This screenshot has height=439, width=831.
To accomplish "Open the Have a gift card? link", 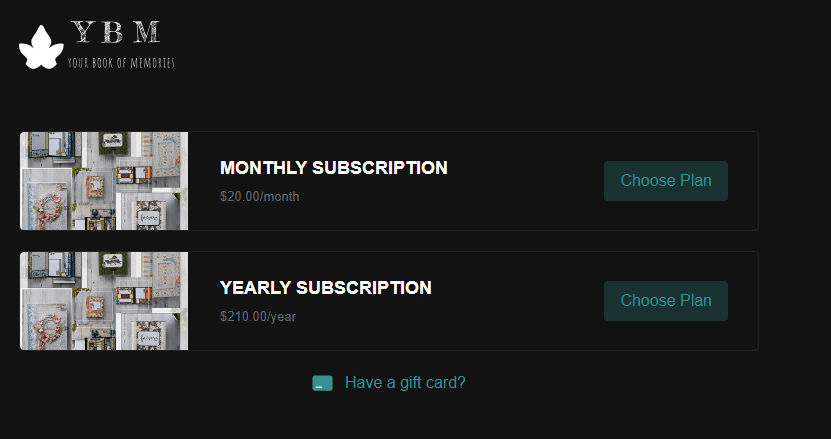I will (x=405, y=382).
